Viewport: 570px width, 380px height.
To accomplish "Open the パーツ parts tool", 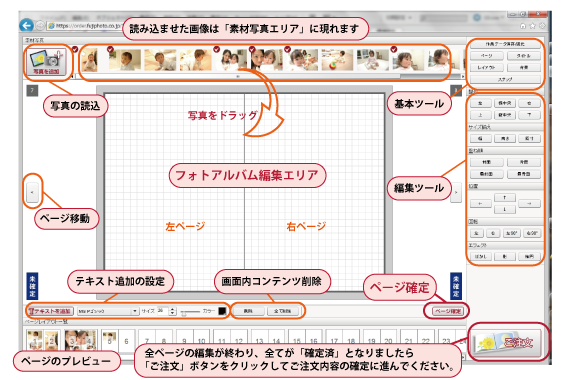I will pos(486,56).
